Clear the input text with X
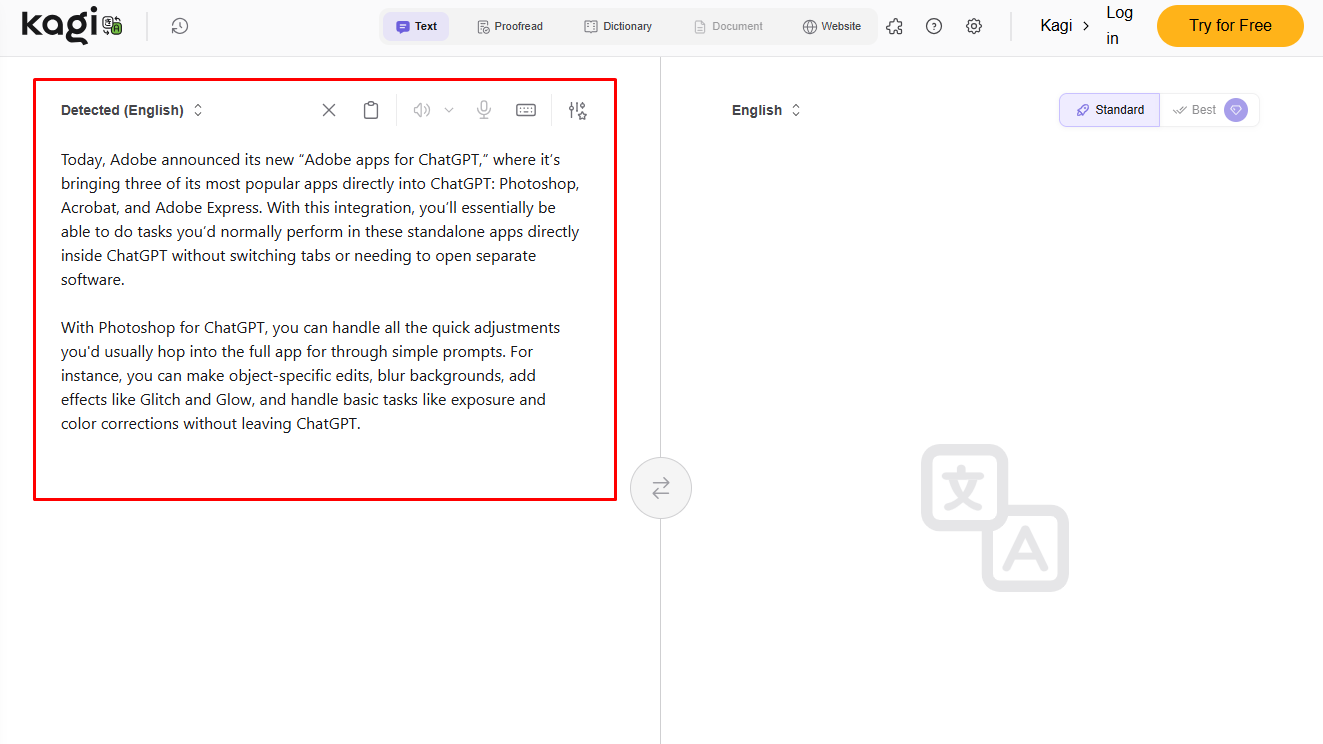 (328, 110)
